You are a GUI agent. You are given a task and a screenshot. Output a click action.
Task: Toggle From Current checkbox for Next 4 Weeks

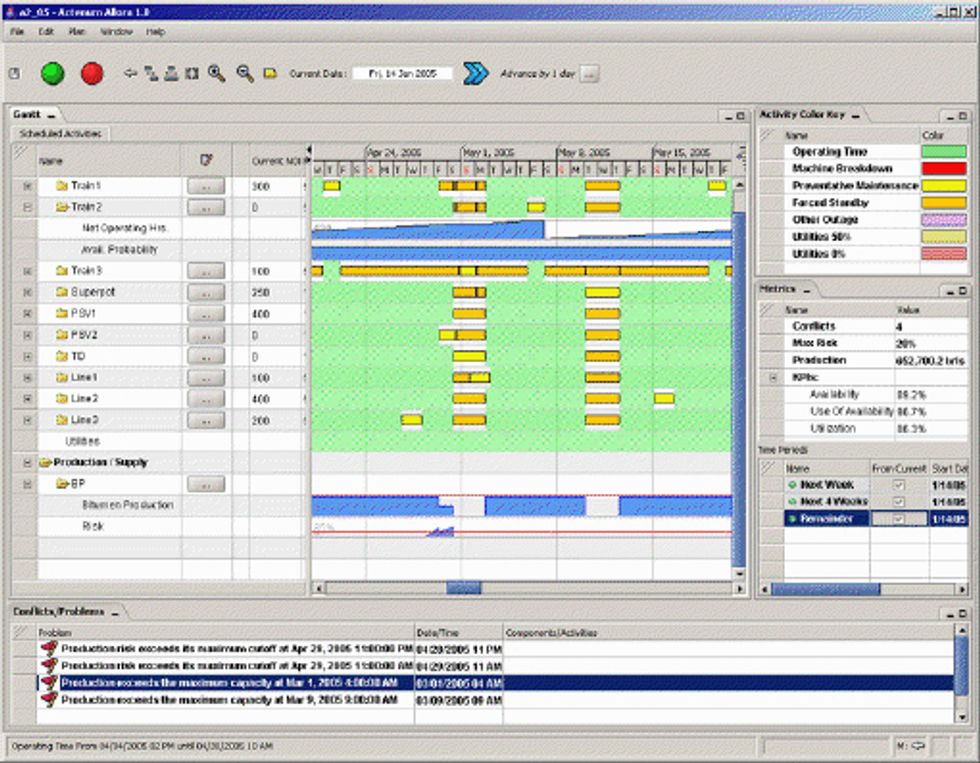tap(898, 502)
